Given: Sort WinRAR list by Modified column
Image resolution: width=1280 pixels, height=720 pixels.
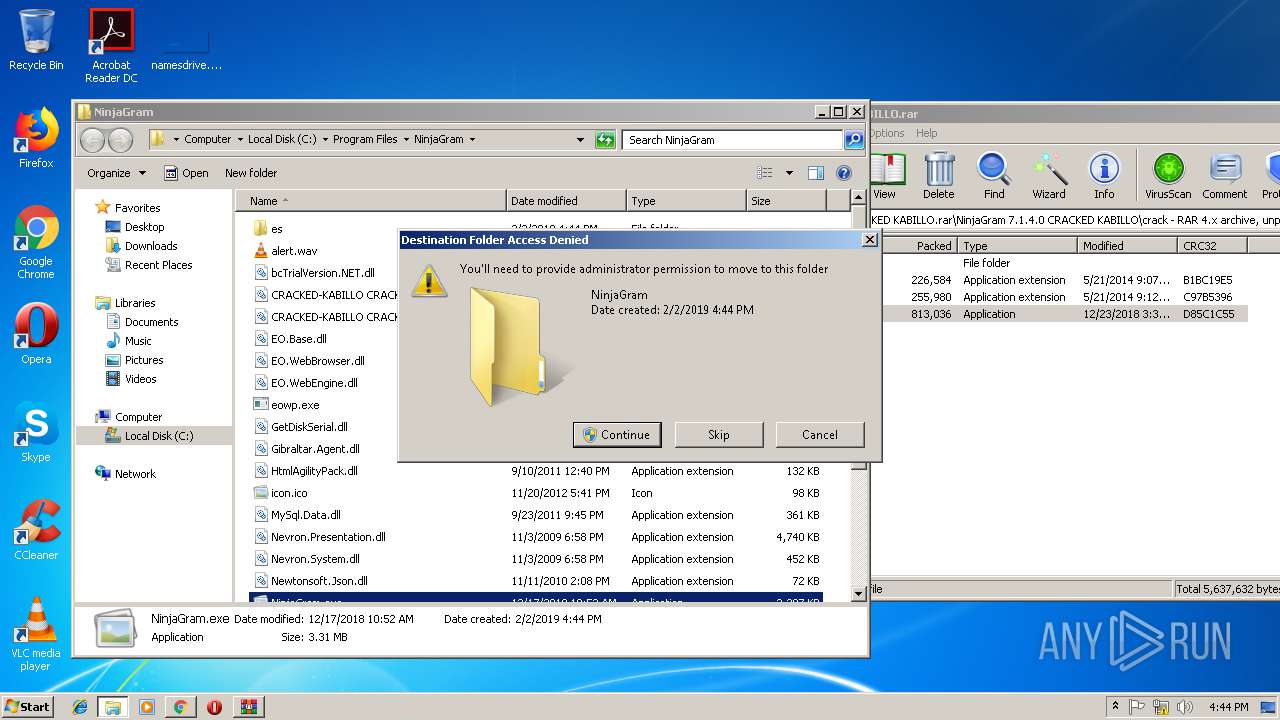Looking at the screenshot, I should 1127,245.
